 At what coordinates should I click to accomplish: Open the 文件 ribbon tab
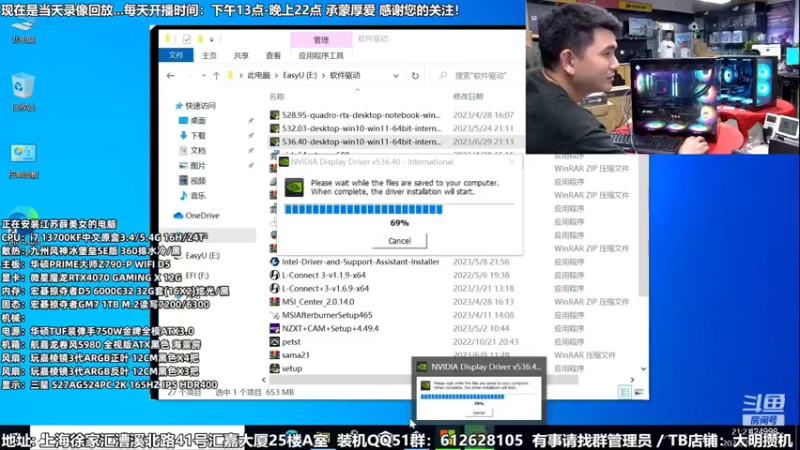tap(176, 55)
